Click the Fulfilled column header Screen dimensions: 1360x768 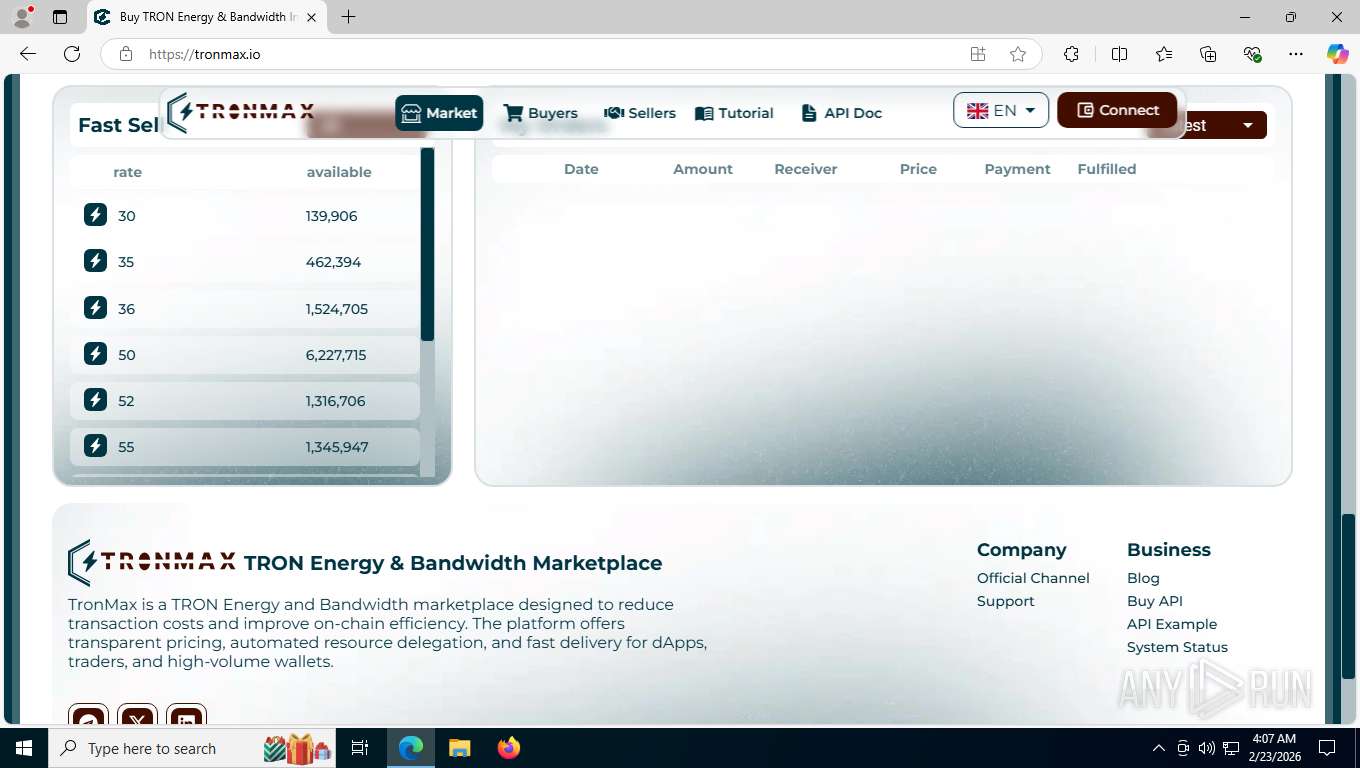click(x=1107, y=169)
